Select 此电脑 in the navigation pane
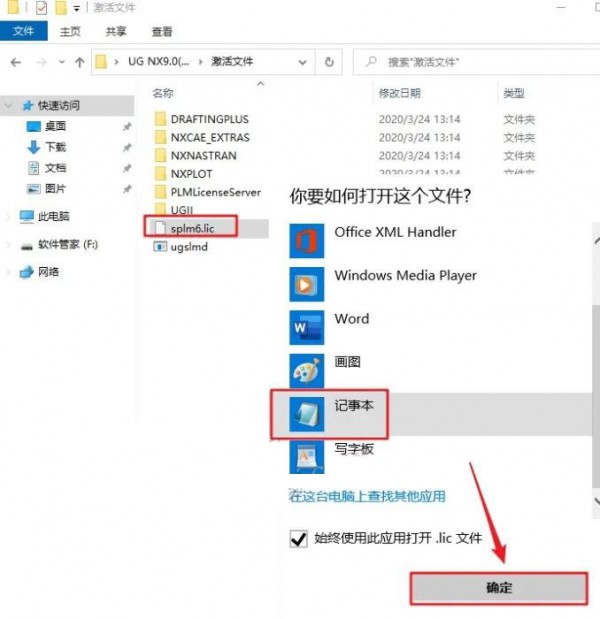600x619 pixels. pos(53,216)
